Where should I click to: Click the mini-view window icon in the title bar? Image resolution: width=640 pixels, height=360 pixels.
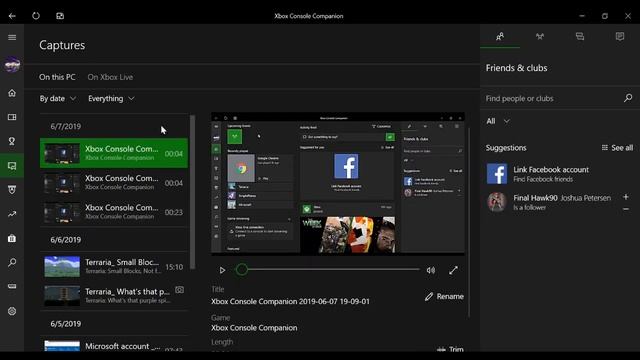[60, 16]
